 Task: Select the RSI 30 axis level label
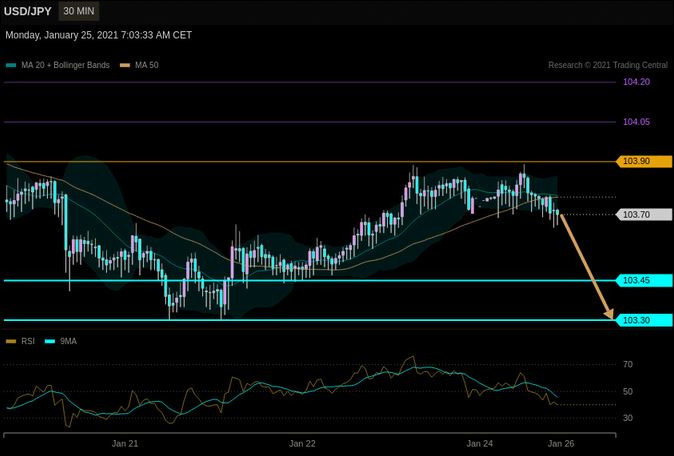click(628, 418)
